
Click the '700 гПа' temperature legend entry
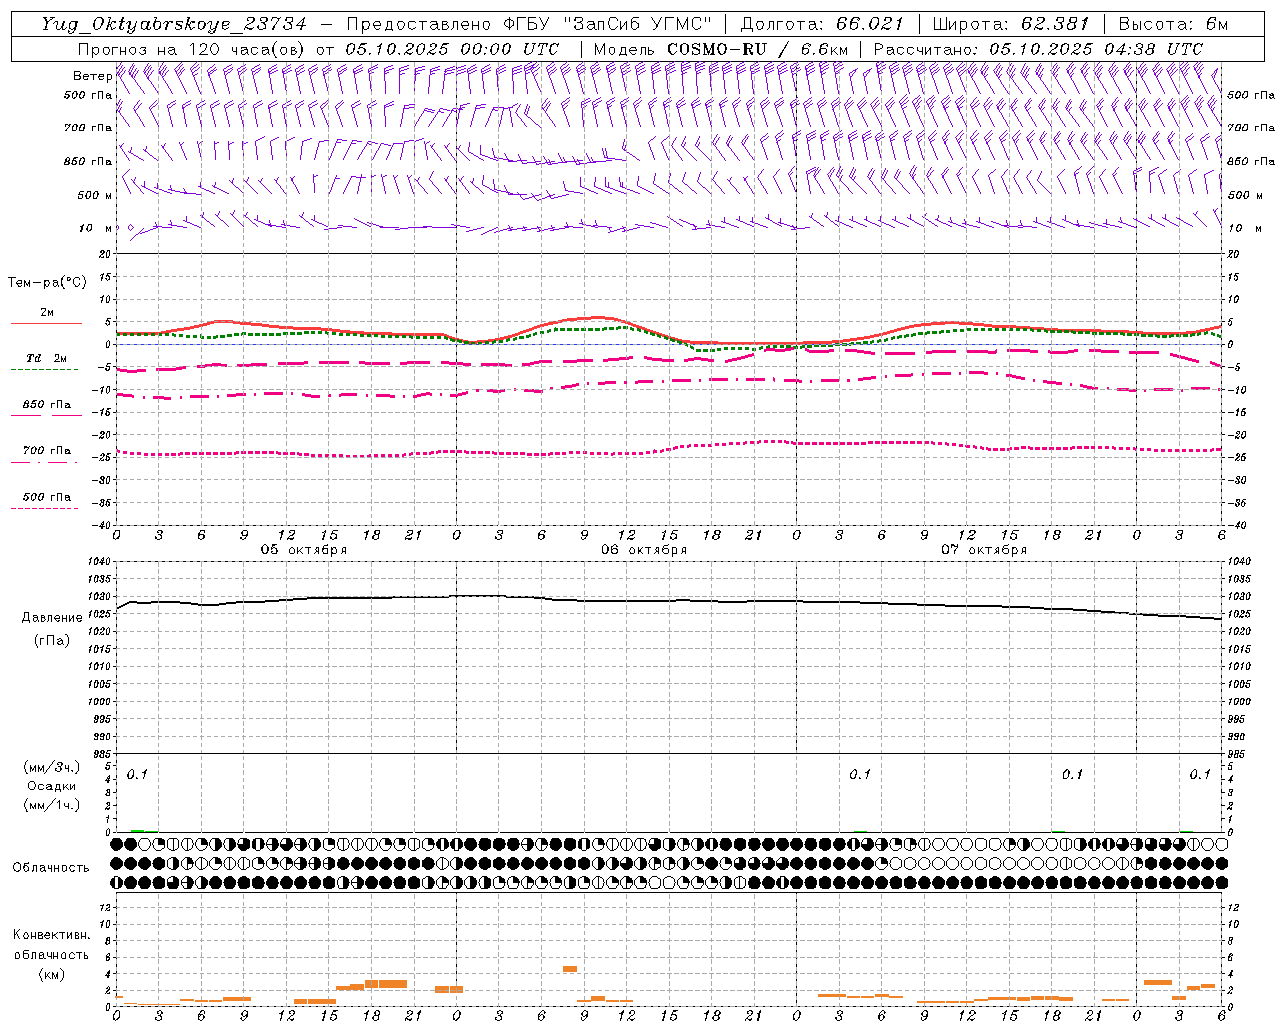point(46,451)
